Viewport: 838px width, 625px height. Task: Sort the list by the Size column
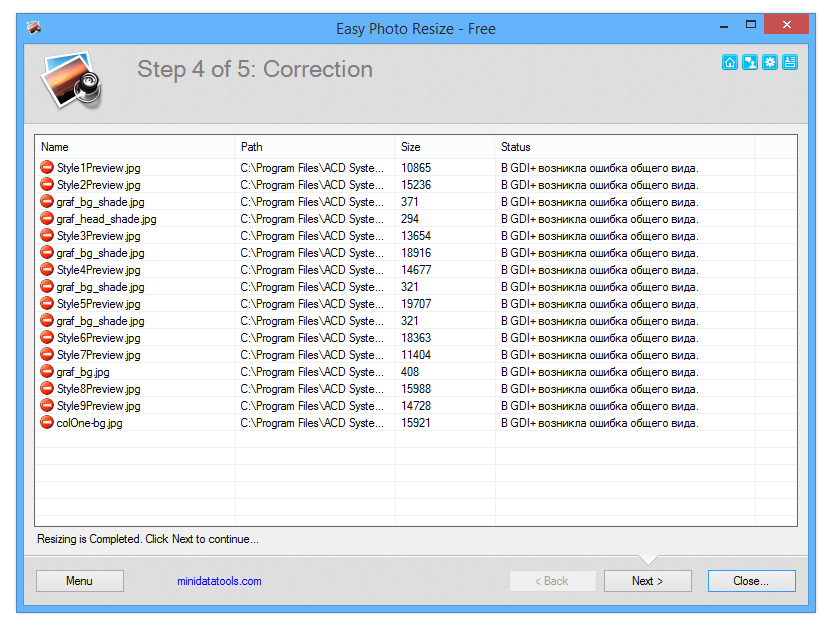tap(445, 147)
